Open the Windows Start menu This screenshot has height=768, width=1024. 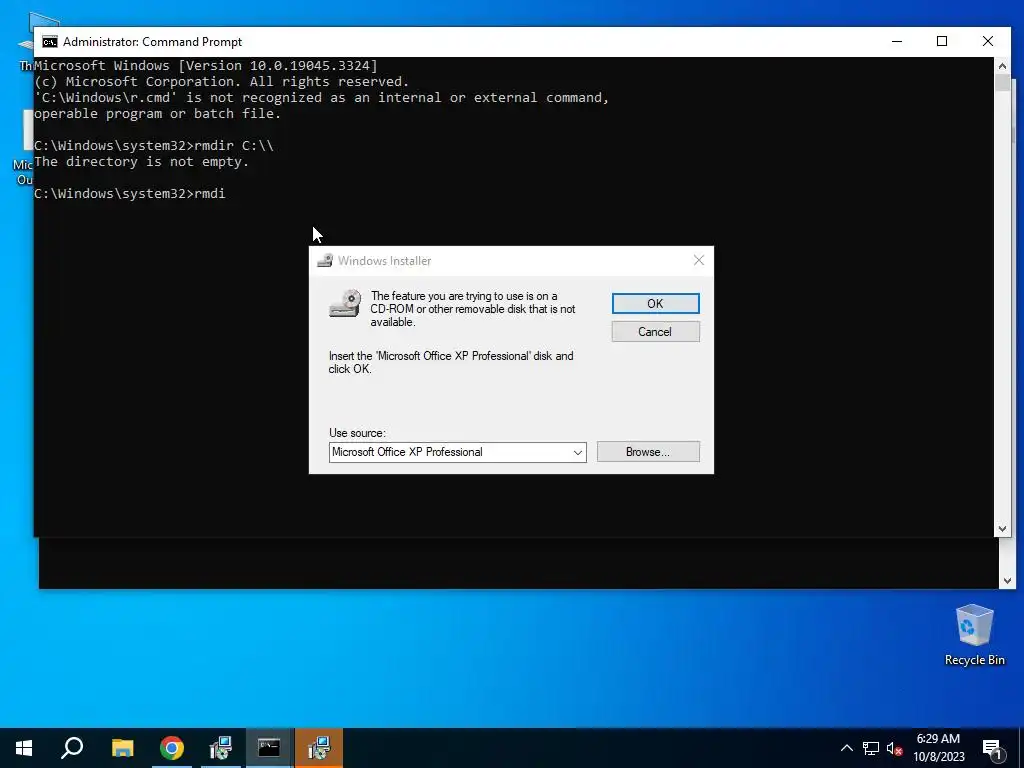coord(24,748)
